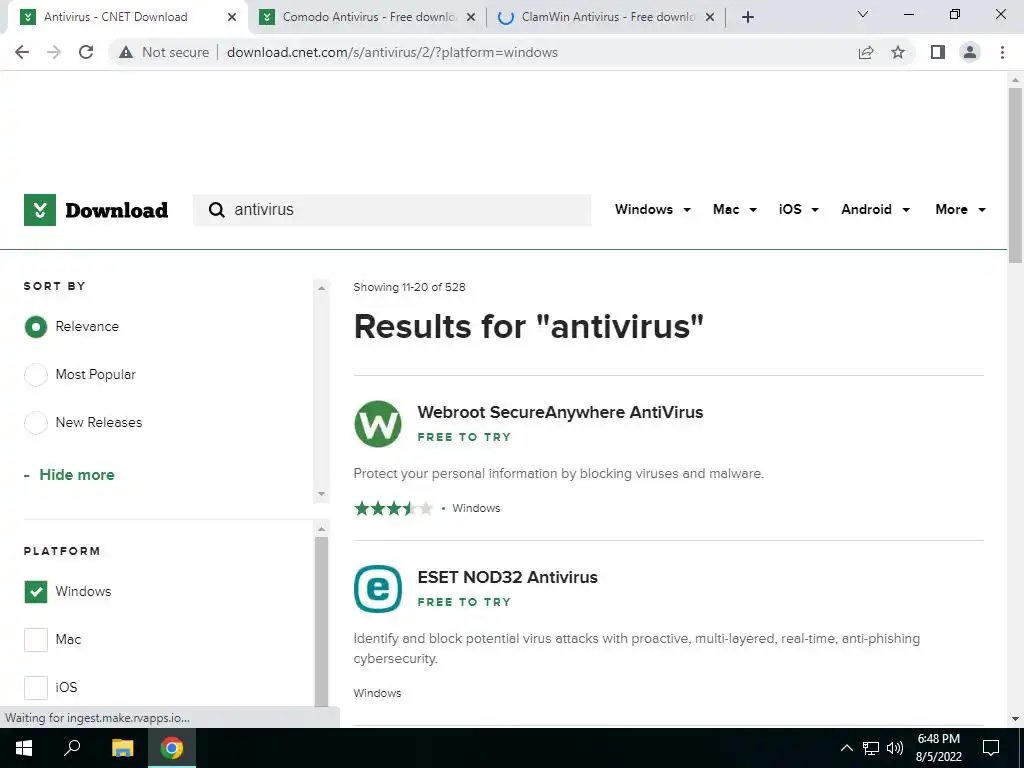Click Webroot FREE TO TRY label
Screen dimensions: 1024x768
[x=464, y=438]
